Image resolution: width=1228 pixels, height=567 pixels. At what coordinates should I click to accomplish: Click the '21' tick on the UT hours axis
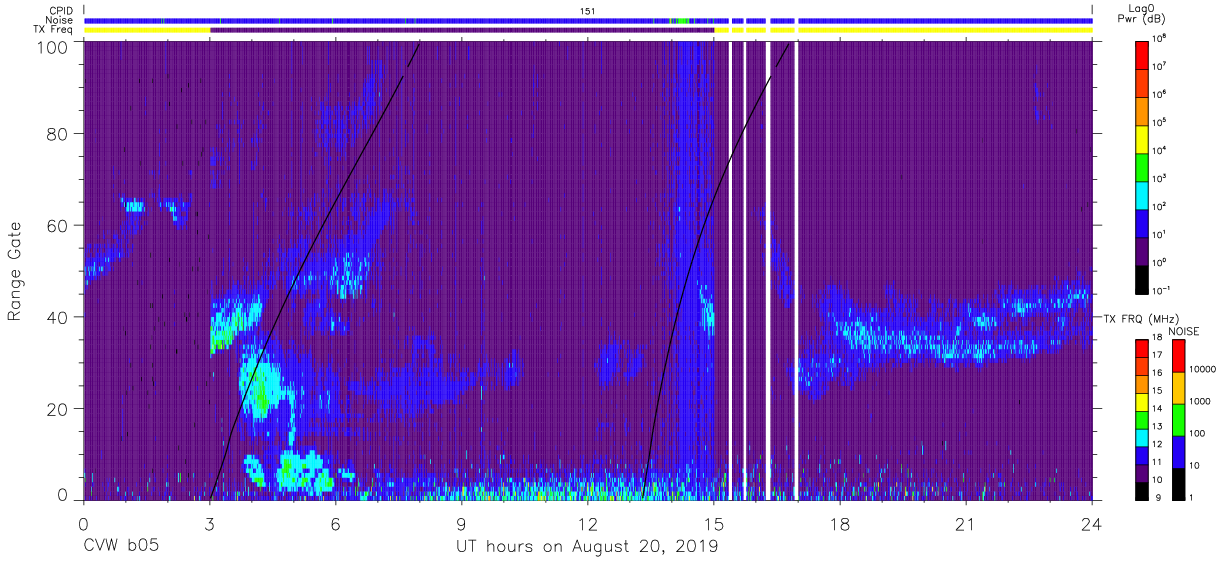point(966,524)
